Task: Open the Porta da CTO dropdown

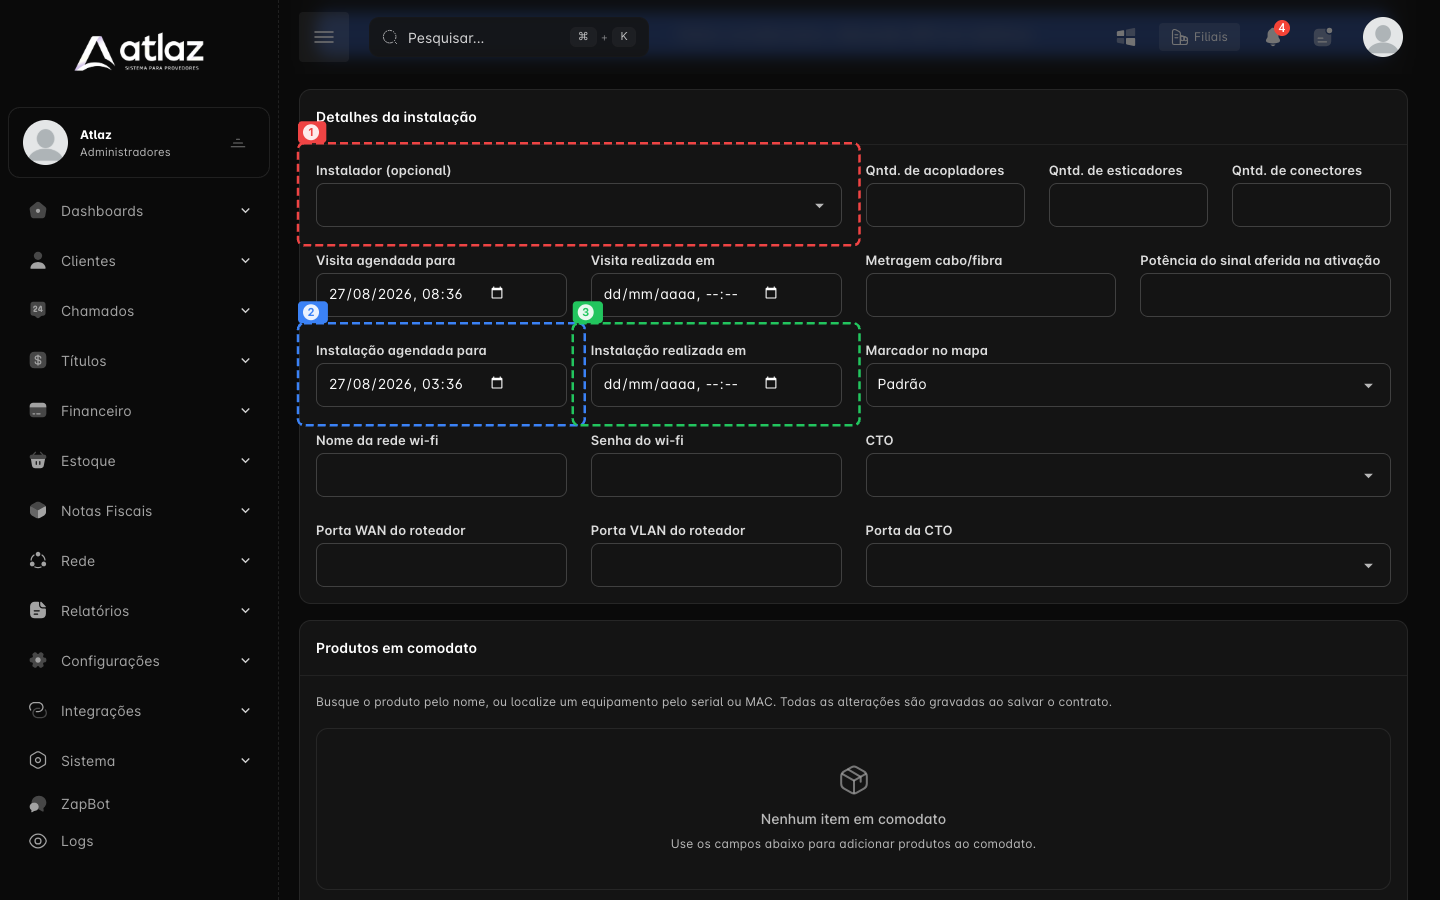Action: pyautogui.click(x=1128, y=565)
